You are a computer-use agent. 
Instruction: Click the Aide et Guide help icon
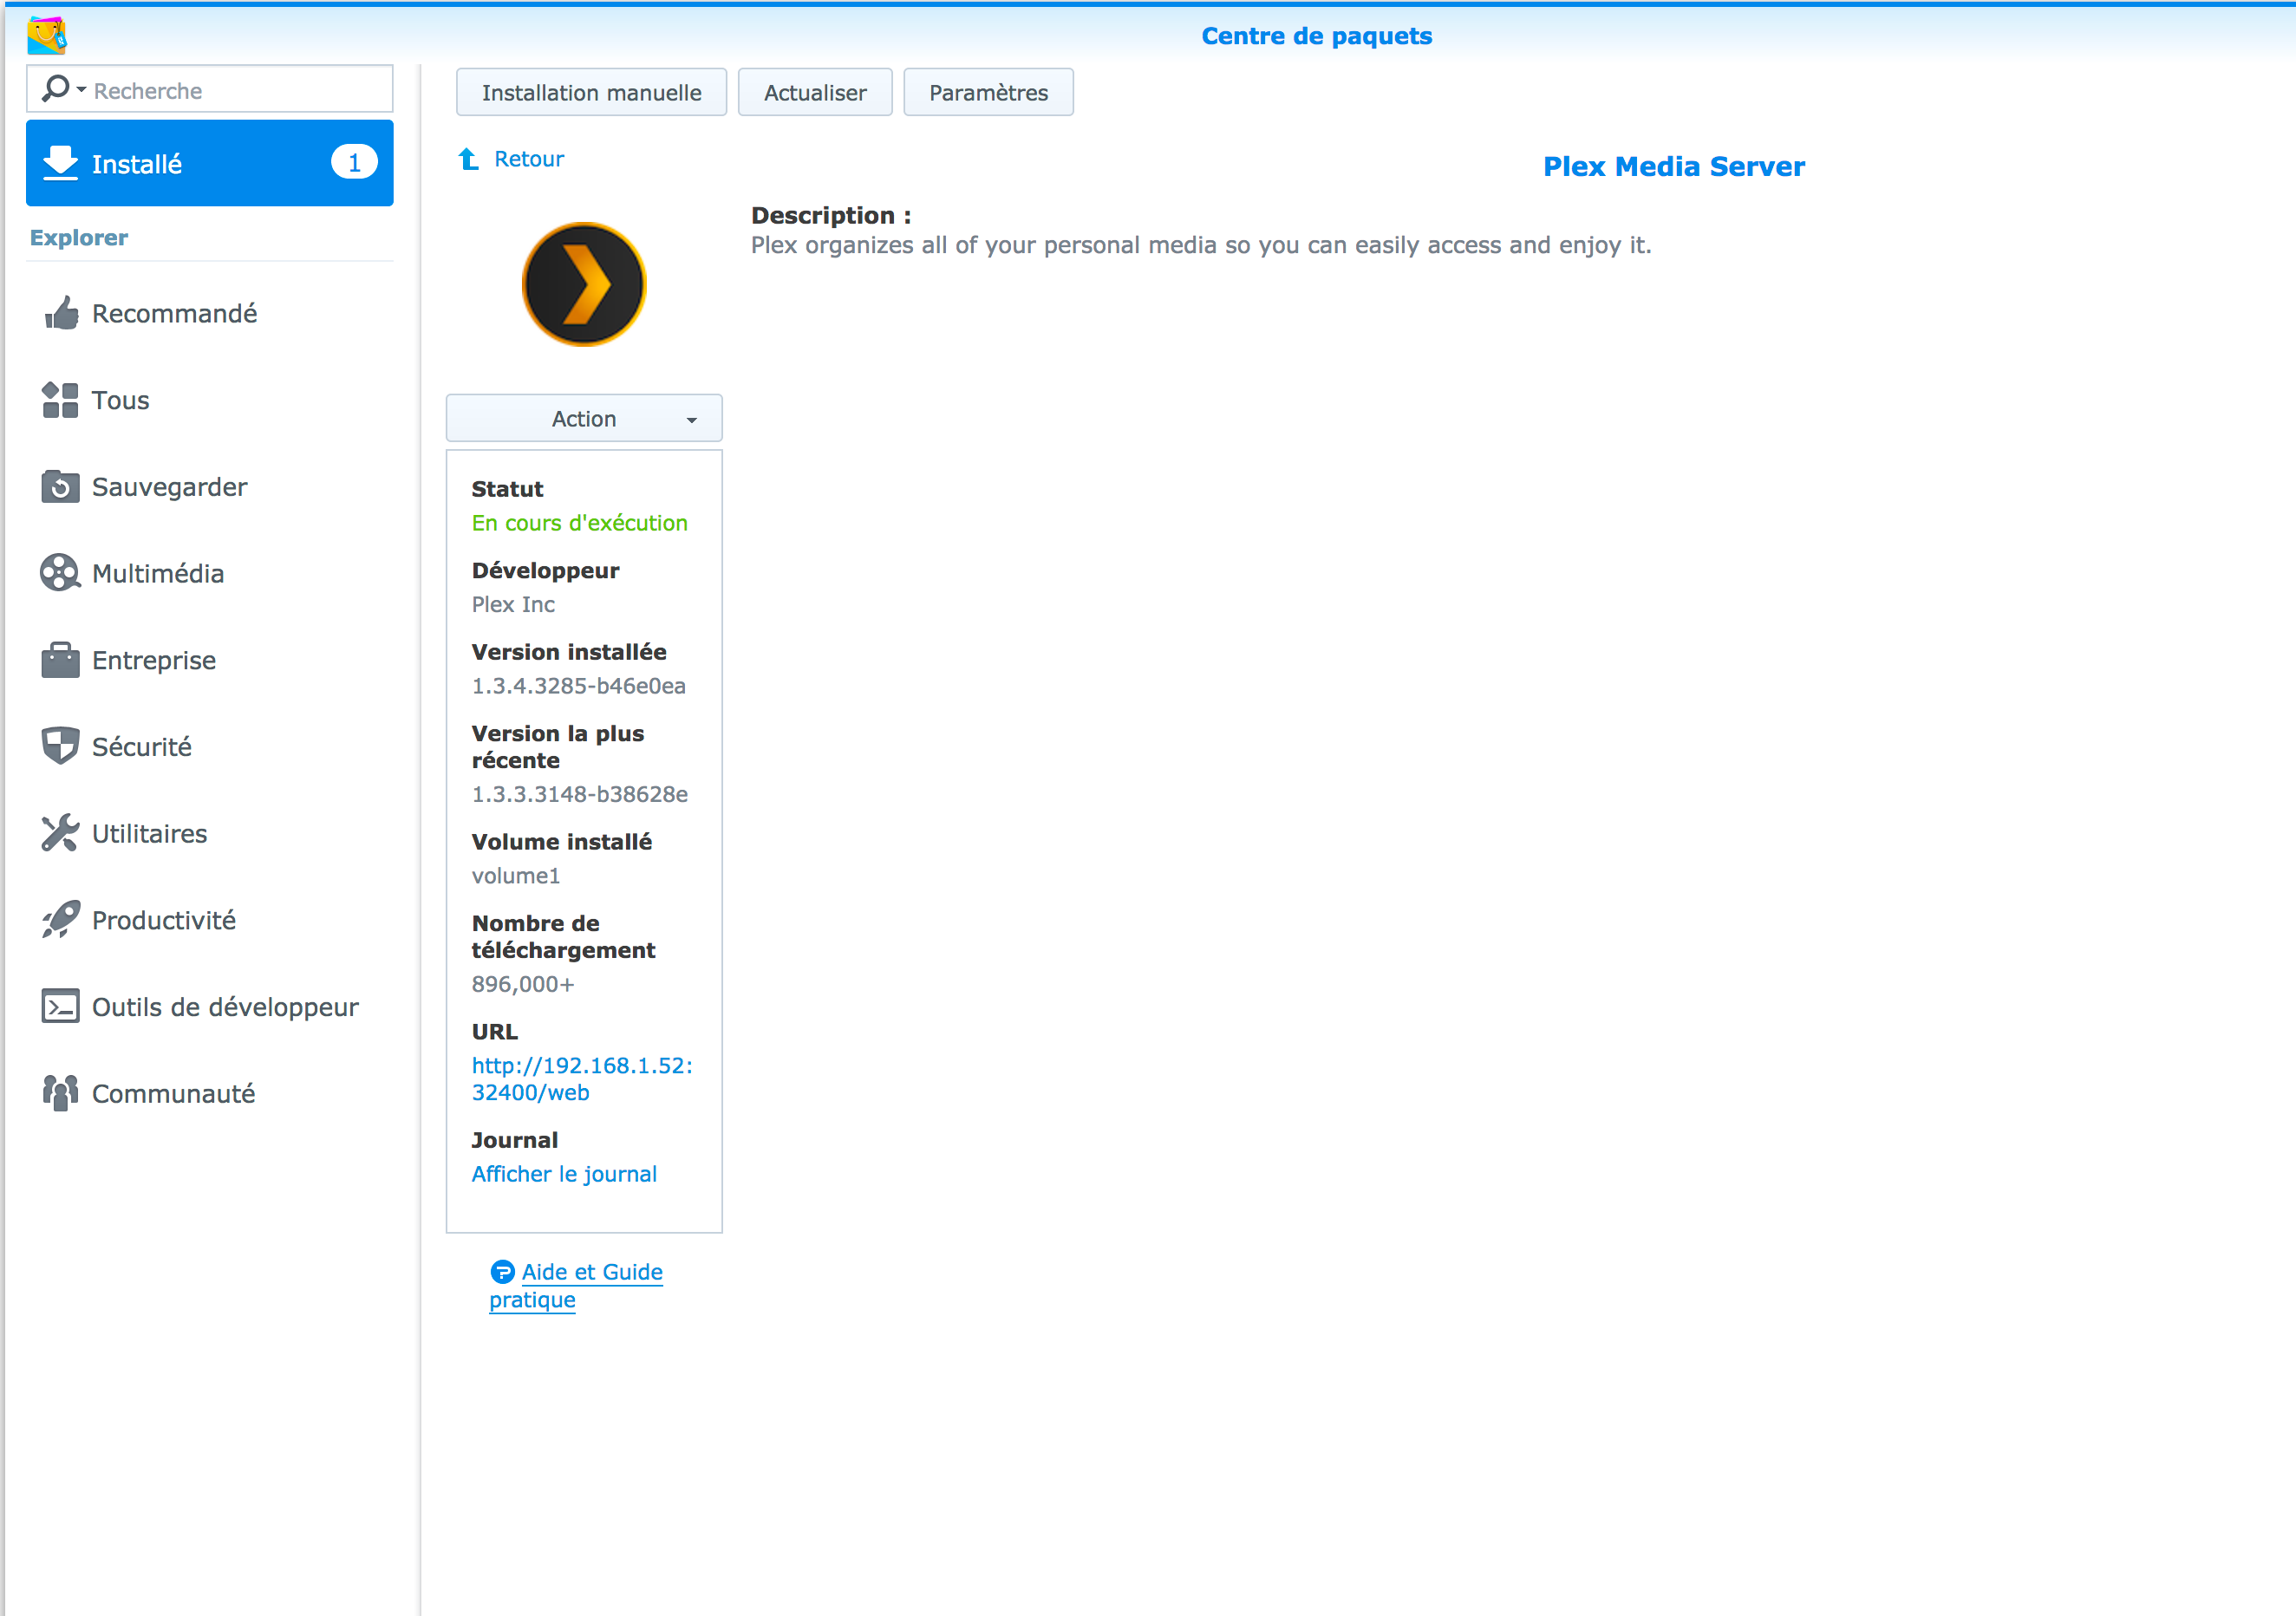(502, 1272)
